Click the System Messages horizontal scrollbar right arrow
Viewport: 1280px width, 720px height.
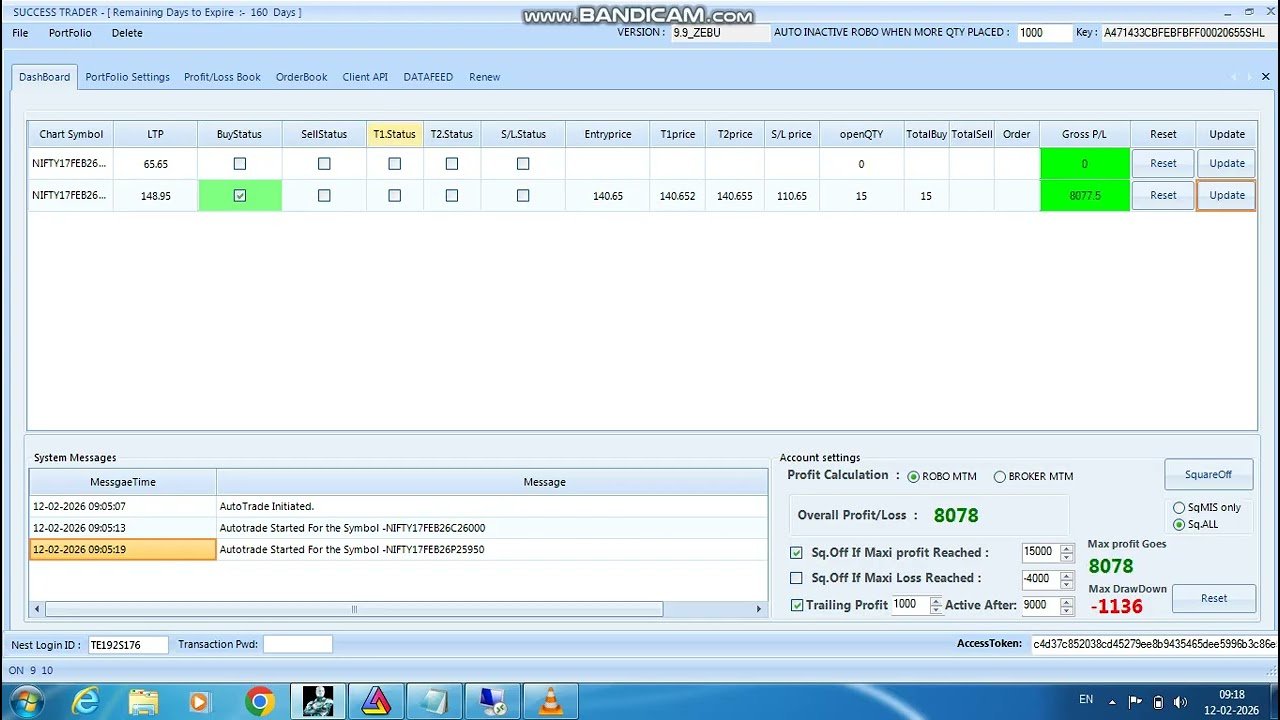(x=757, y=608)
